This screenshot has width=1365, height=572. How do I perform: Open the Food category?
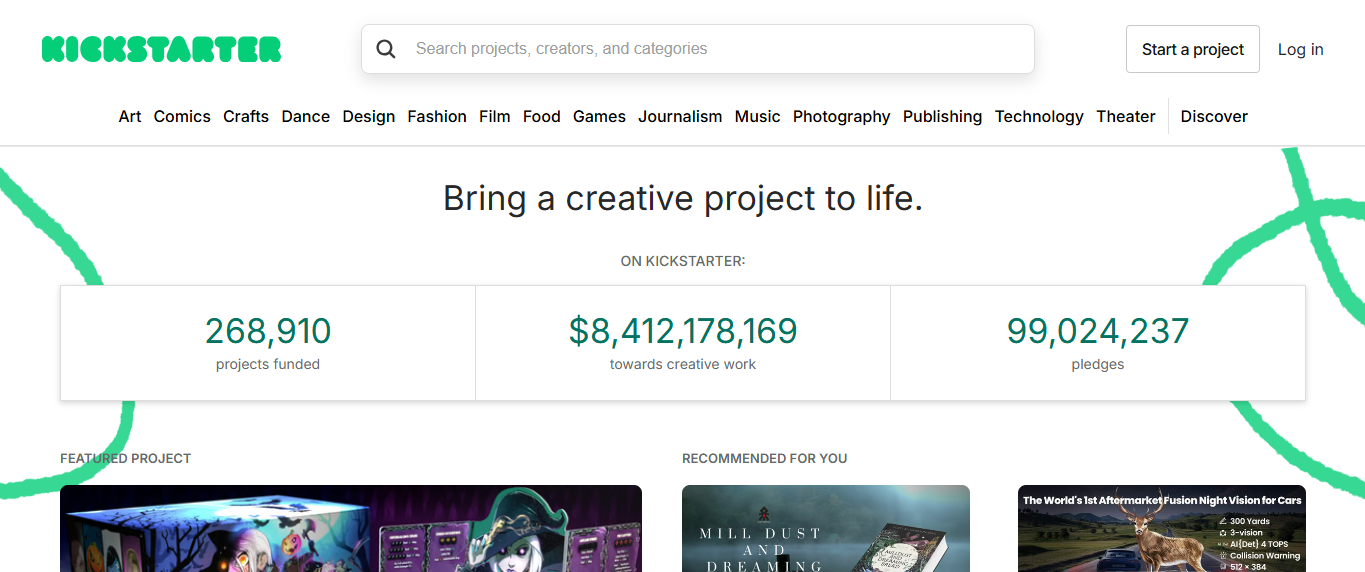click(542, 116)
